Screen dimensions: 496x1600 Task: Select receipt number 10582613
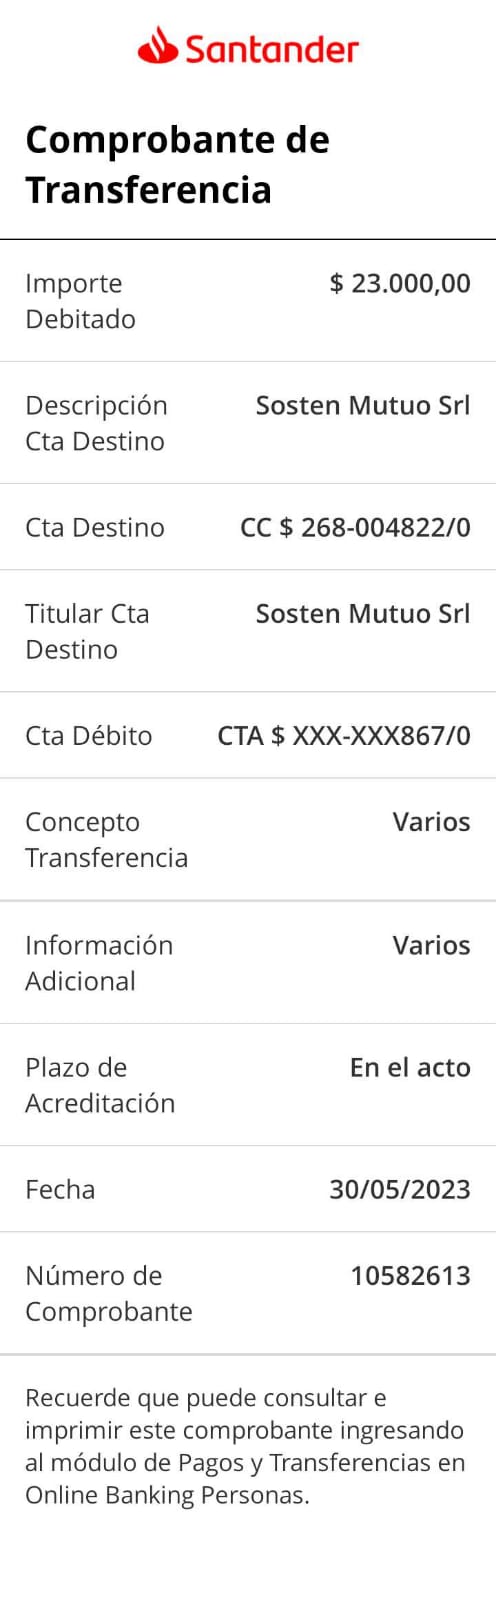(410, 1275)
